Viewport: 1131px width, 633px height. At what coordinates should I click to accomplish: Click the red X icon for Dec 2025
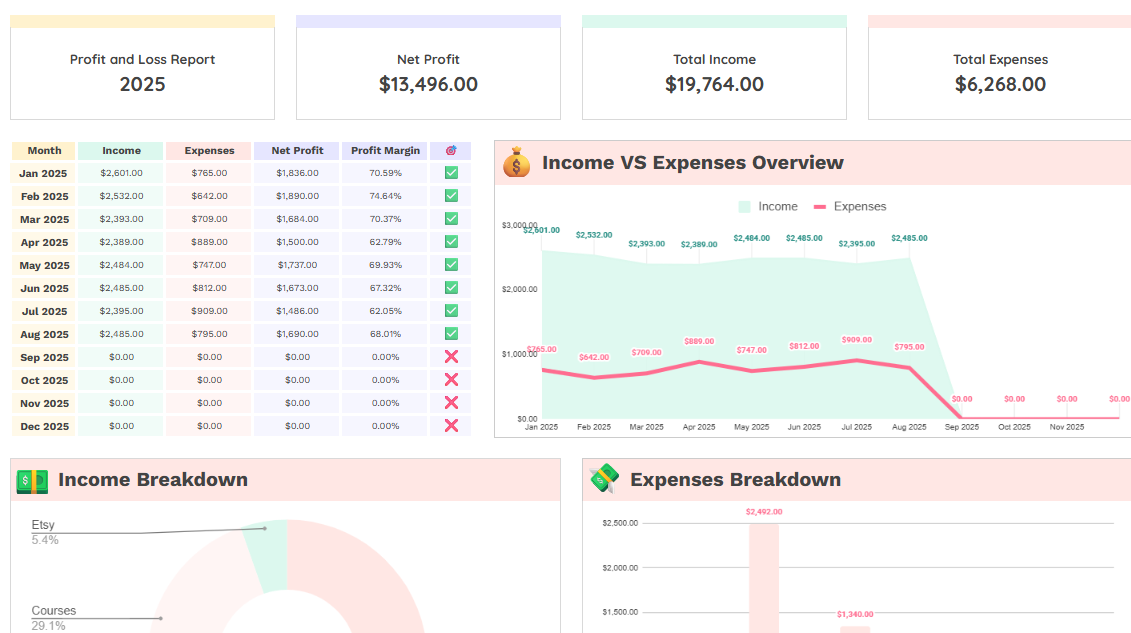coord(450,426)
